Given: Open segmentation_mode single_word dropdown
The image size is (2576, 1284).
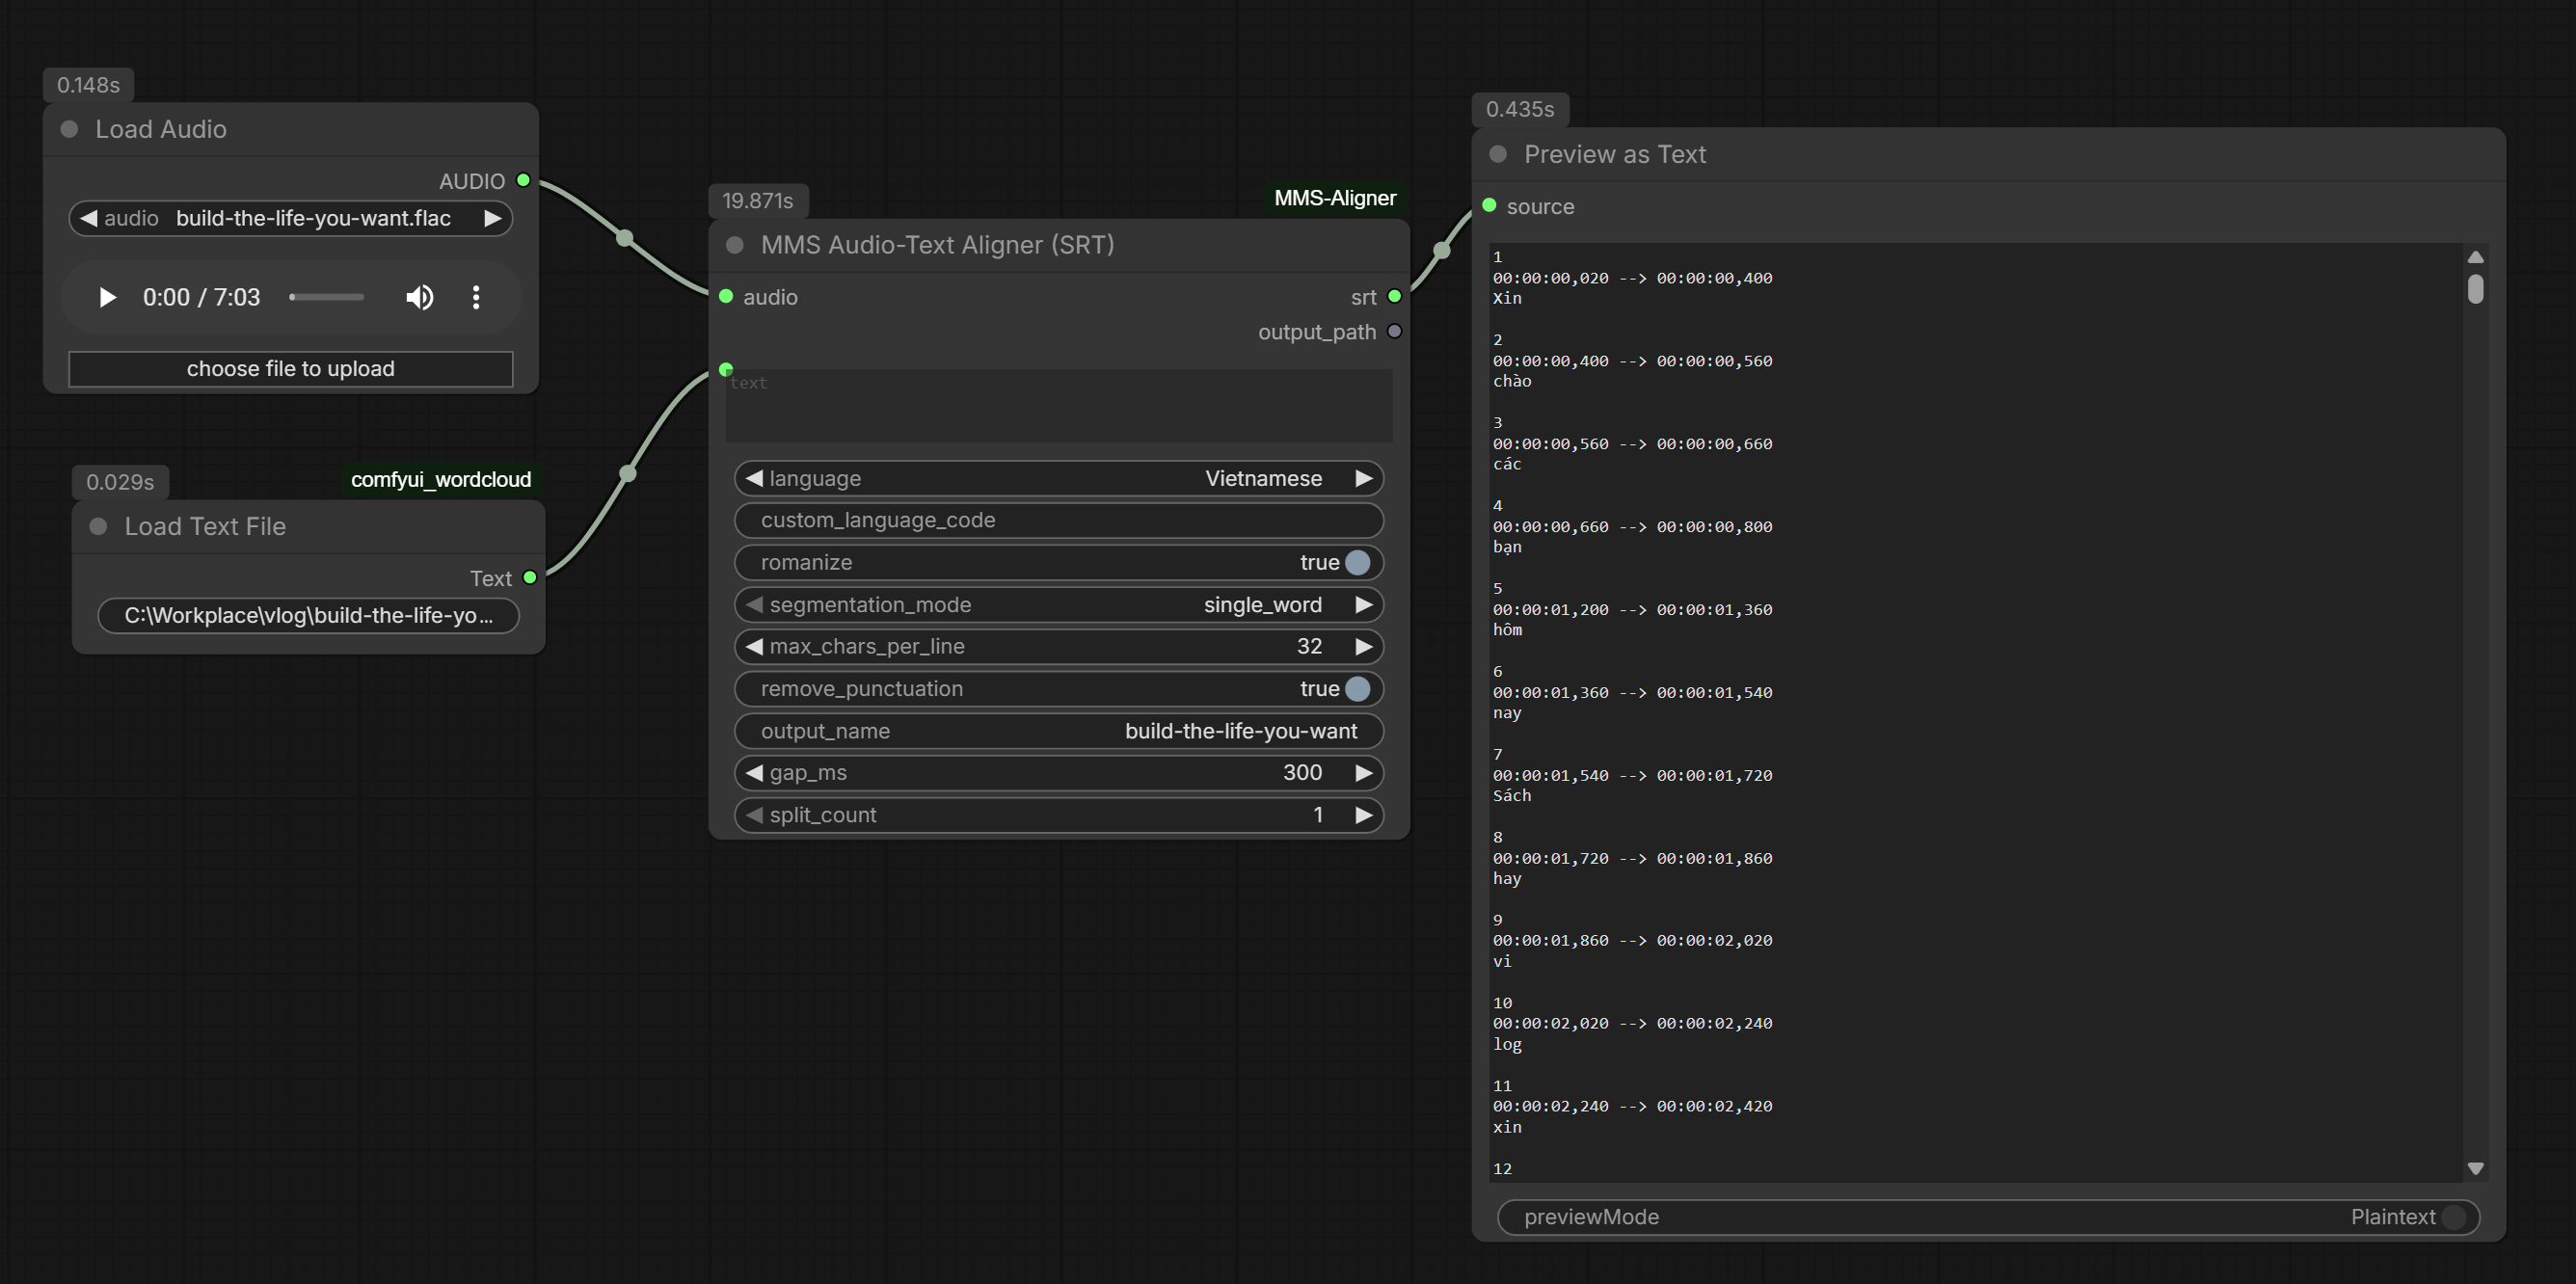Looking at the screenshot, I should (1059, 604).
